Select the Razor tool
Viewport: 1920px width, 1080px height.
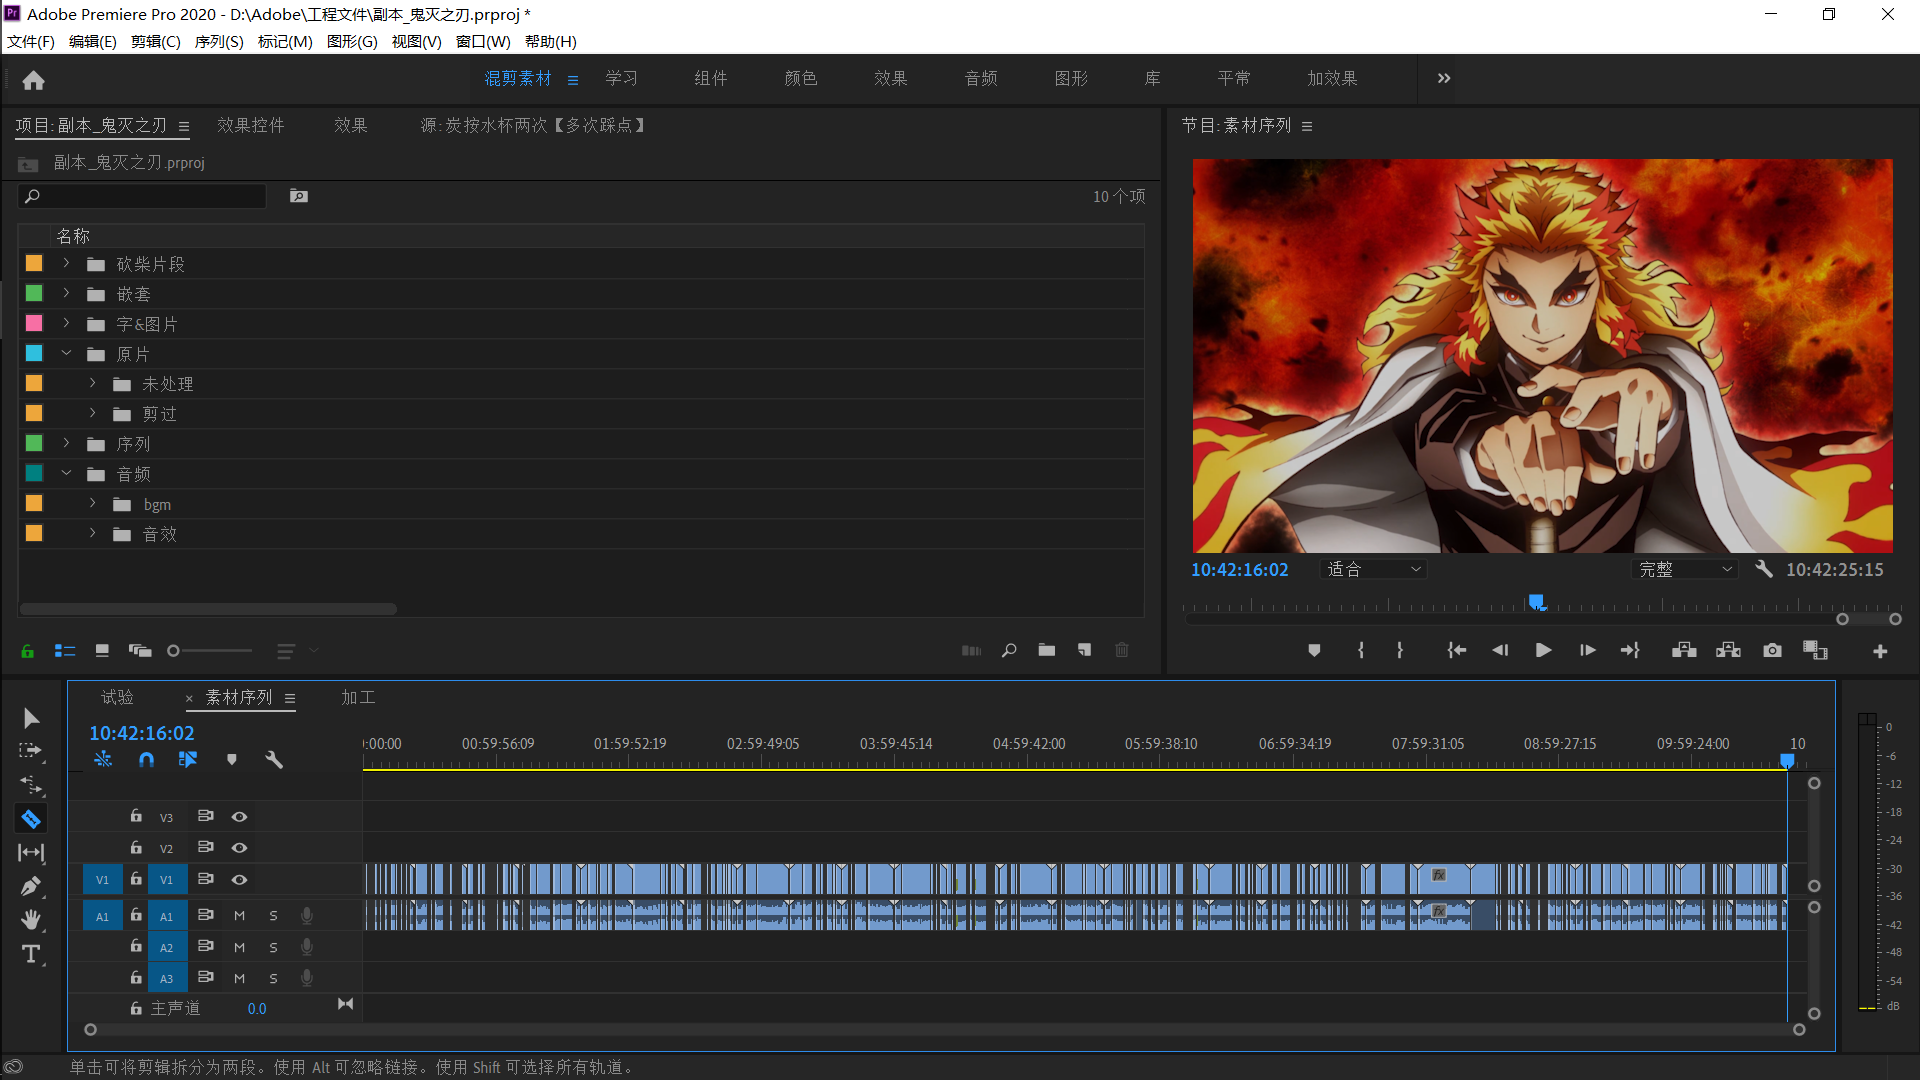click(31, 819)
